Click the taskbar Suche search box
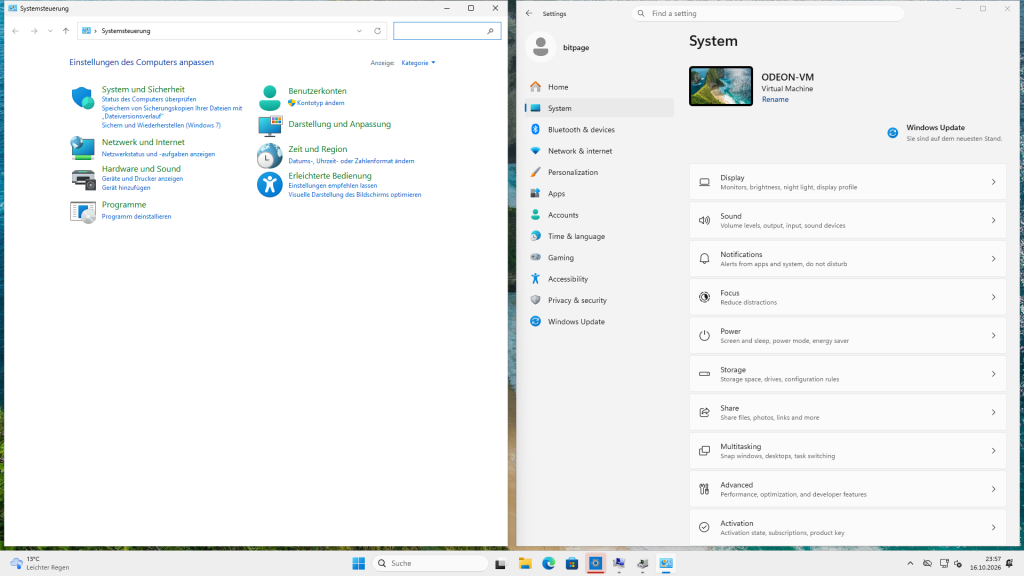Viewport: 1024px width, 576px height. 430,564
